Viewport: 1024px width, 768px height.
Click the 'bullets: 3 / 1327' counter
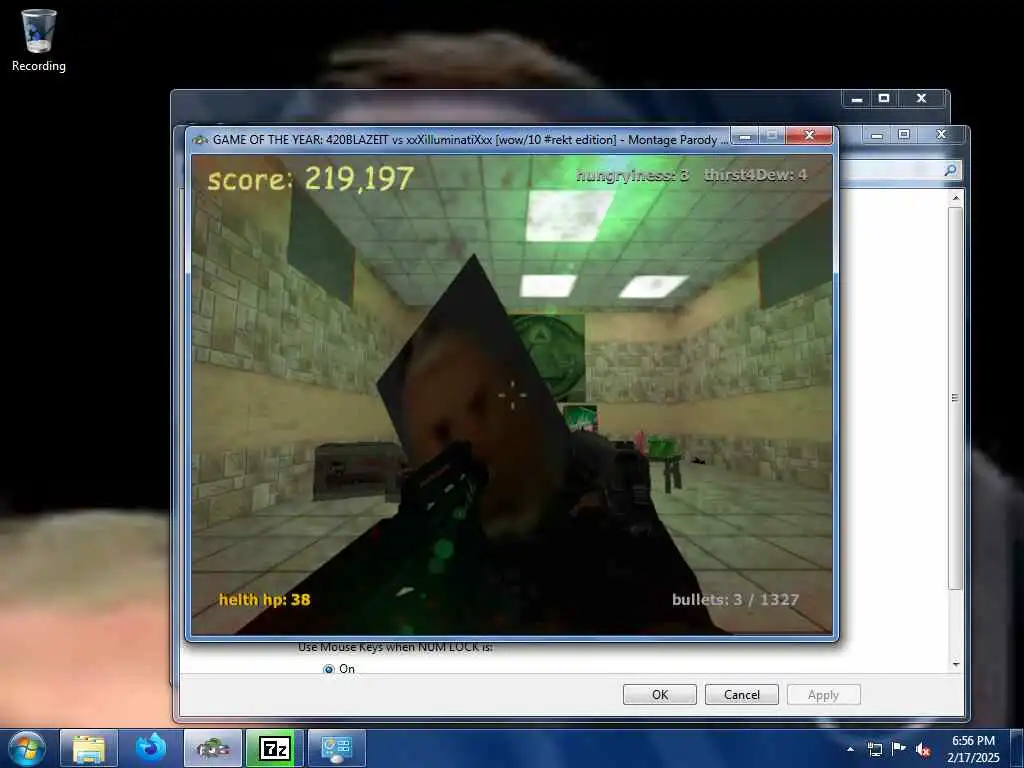pyautogui.click(x=735, y=600)
